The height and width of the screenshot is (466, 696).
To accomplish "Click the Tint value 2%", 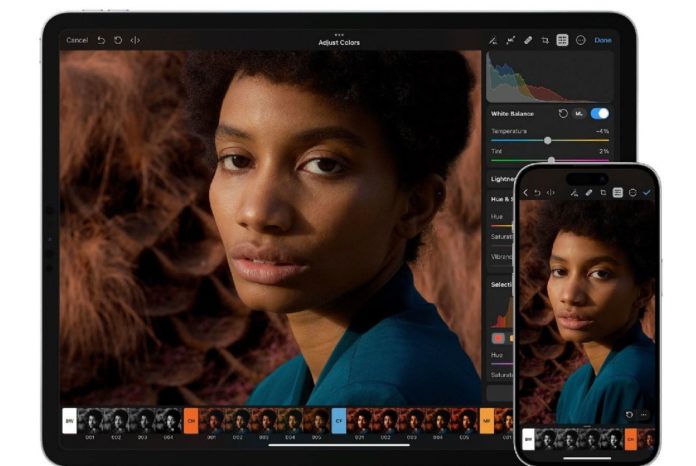I will point(604,151).
